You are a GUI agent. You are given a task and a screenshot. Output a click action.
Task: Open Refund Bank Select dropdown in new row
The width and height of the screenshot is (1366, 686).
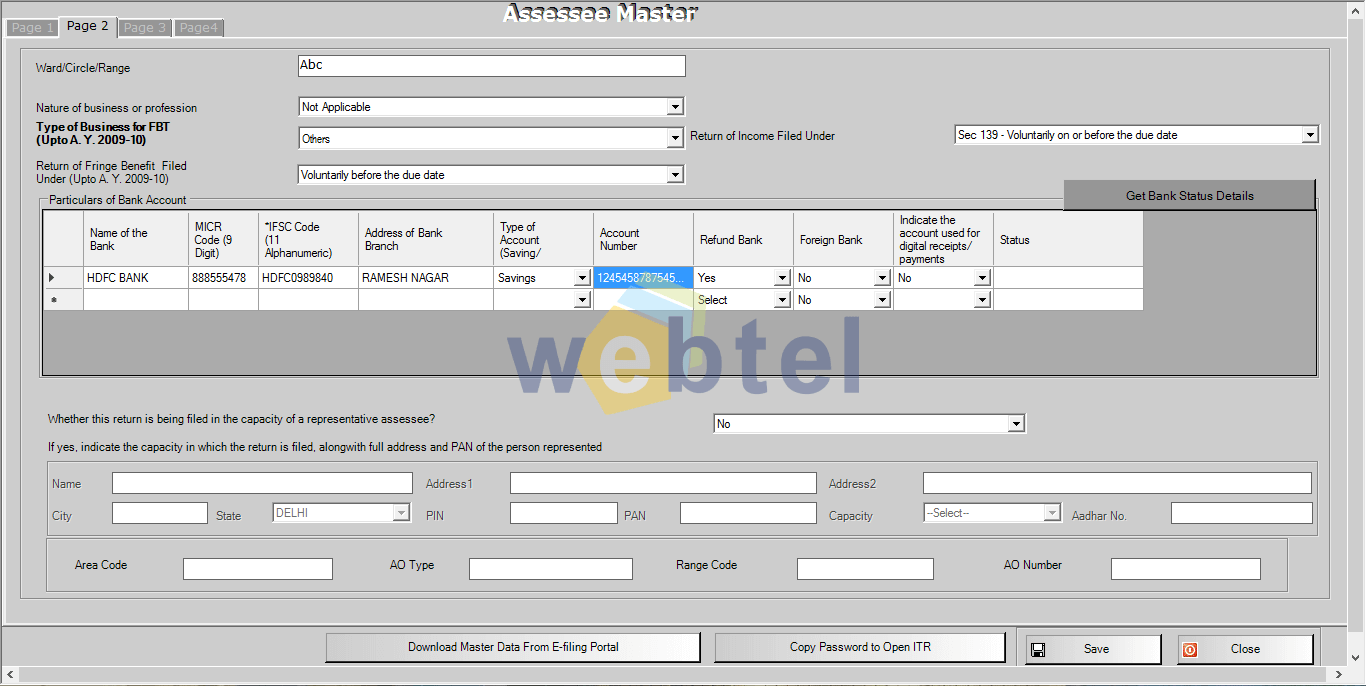(782, 300)
